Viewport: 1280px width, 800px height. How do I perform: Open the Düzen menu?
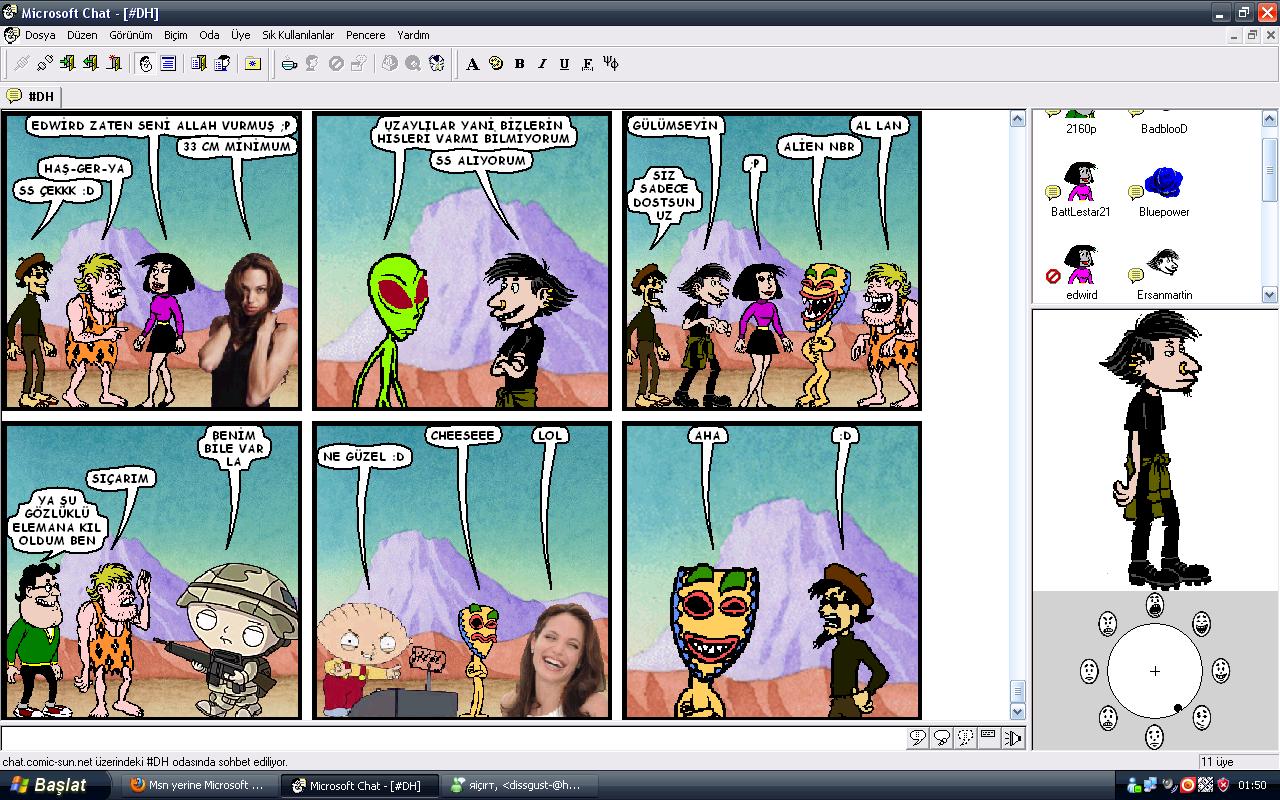click(x=82, y=35)
